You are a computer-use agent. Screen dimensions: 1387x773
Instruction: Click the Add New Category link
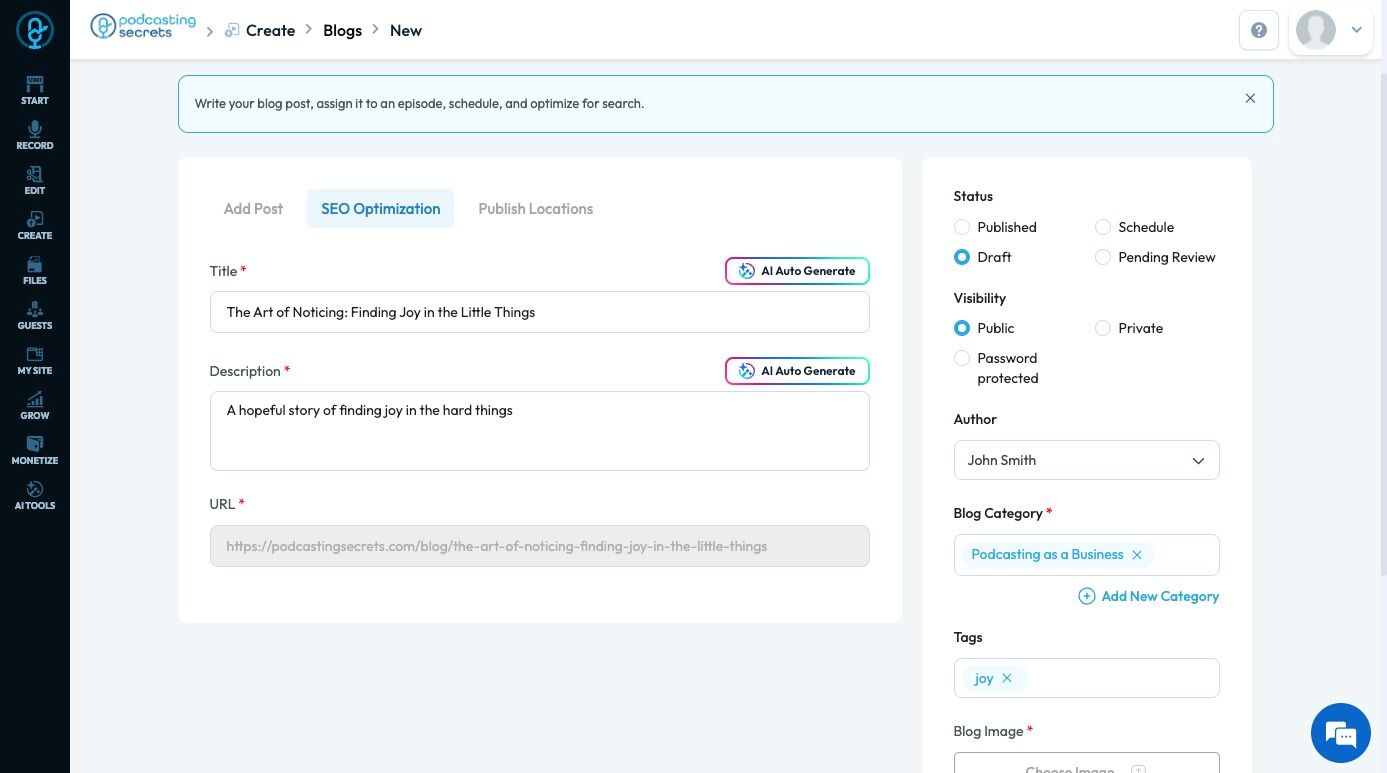[x=1149, y=596]
